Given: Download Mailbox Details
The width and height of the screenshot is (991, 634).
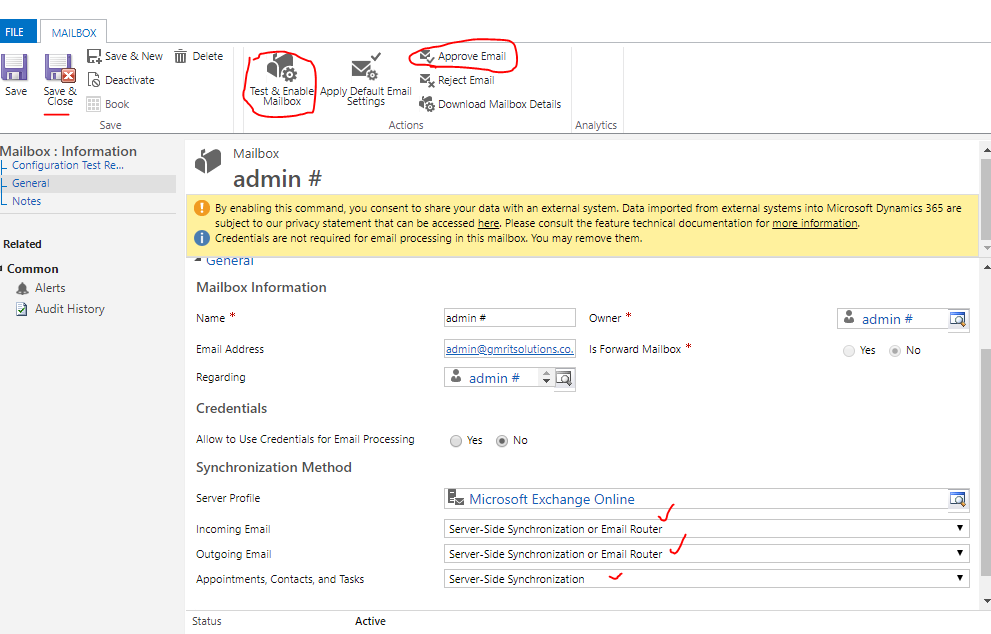Looking at the screenshot, I should coord(490,104).
